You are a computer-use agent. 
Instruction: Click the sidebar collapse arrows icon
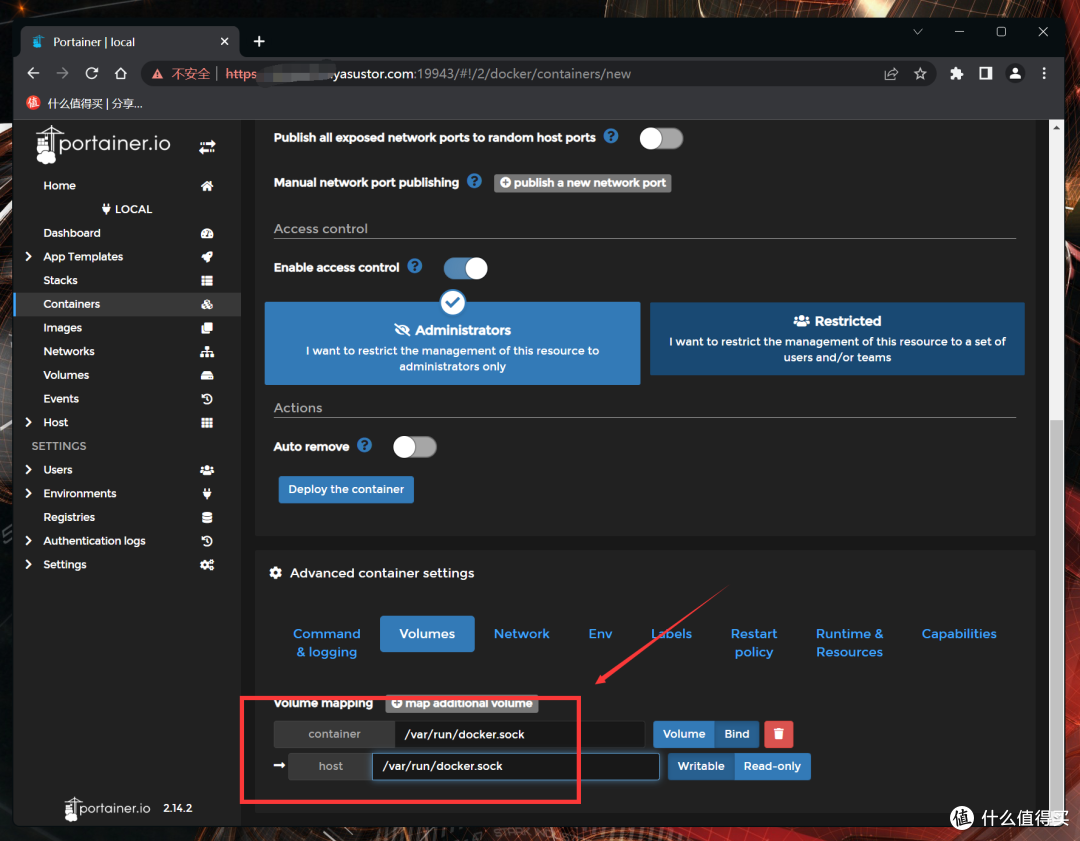[x=207, y=146]
